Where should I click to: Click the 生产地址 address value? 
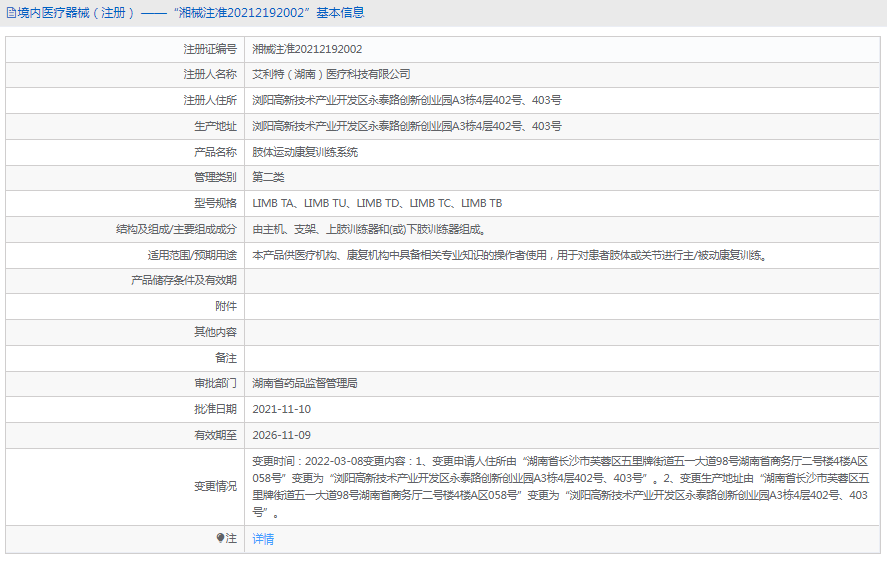click(407, 126)
